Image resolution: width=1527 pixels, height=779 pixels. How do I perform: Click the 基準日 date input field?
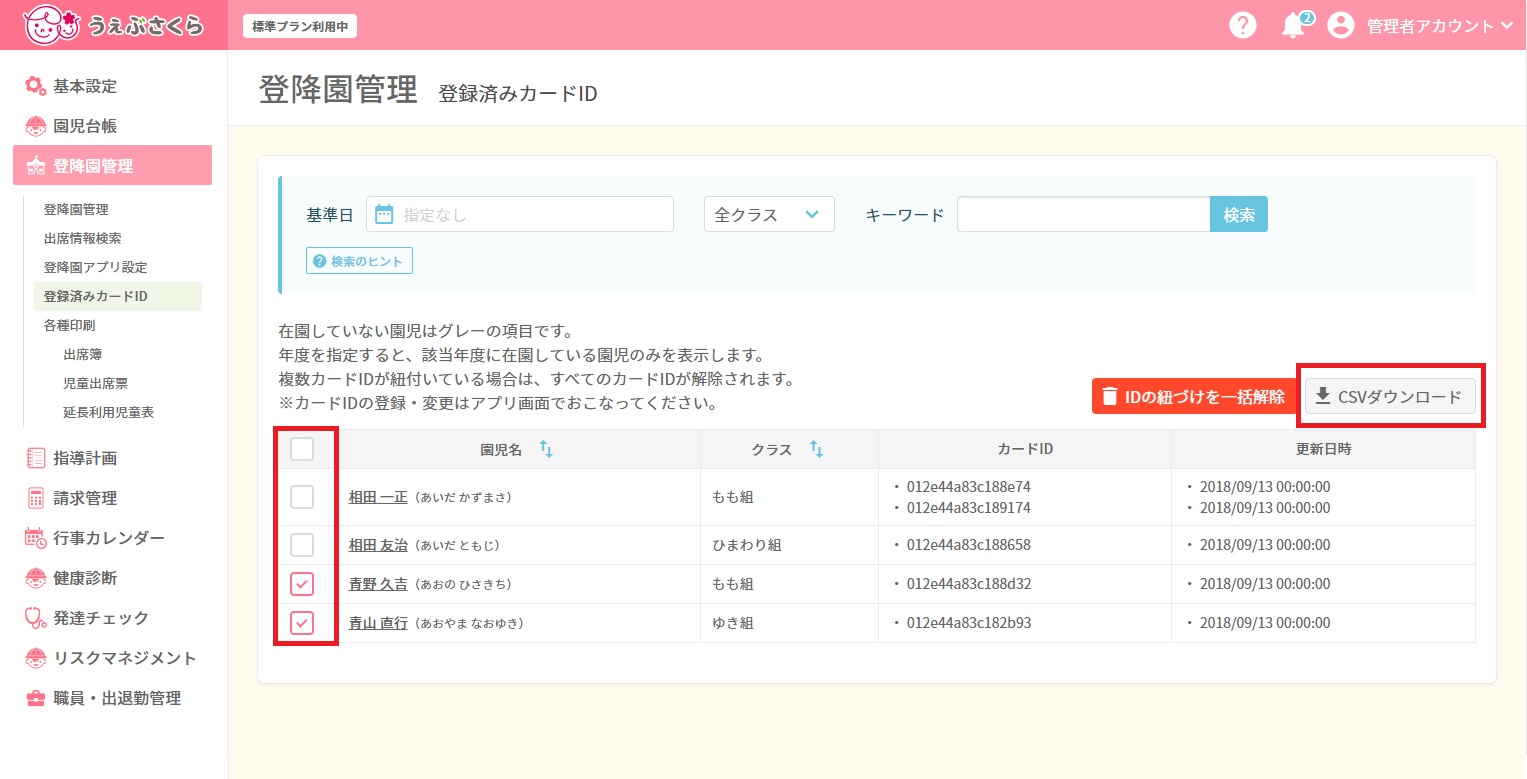[520, 214]
